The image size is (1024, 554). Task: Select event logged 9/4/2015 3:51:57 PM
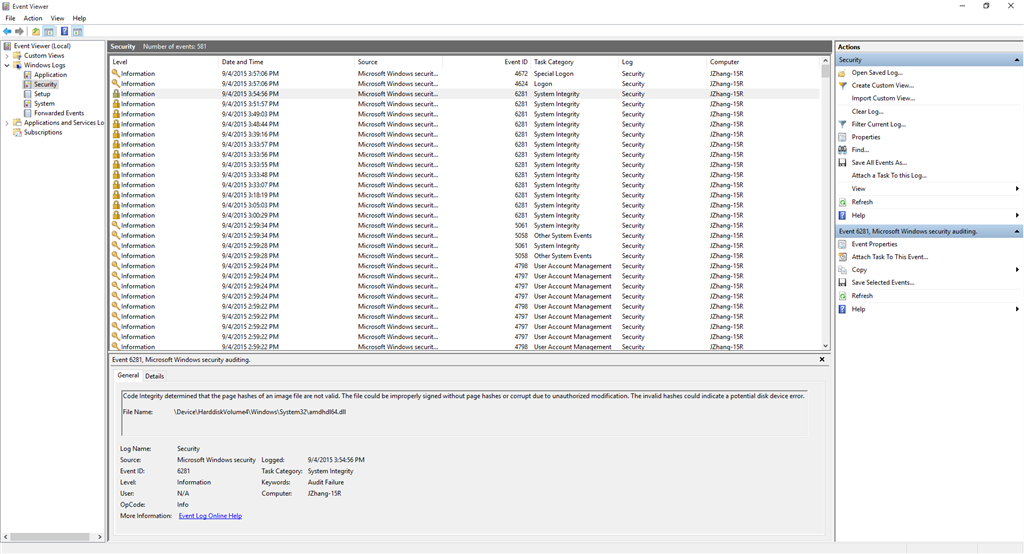point(464,105)
